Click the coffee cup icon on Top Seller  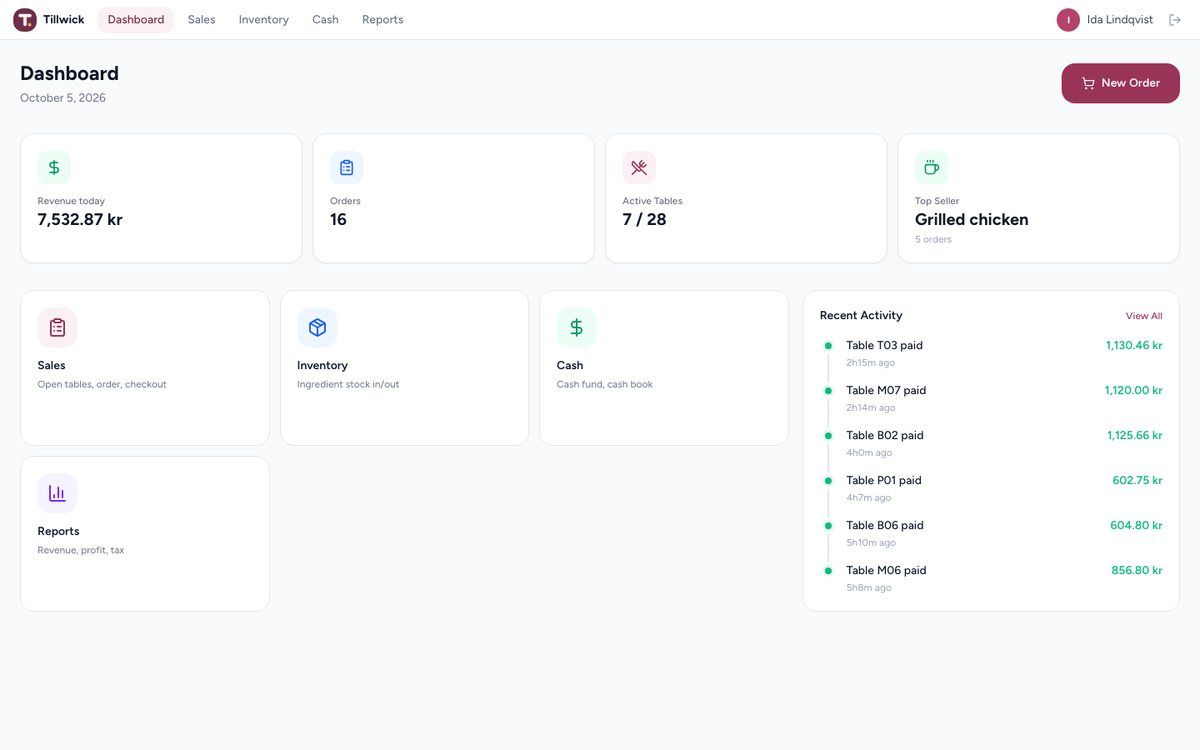(x=932, y=167)
